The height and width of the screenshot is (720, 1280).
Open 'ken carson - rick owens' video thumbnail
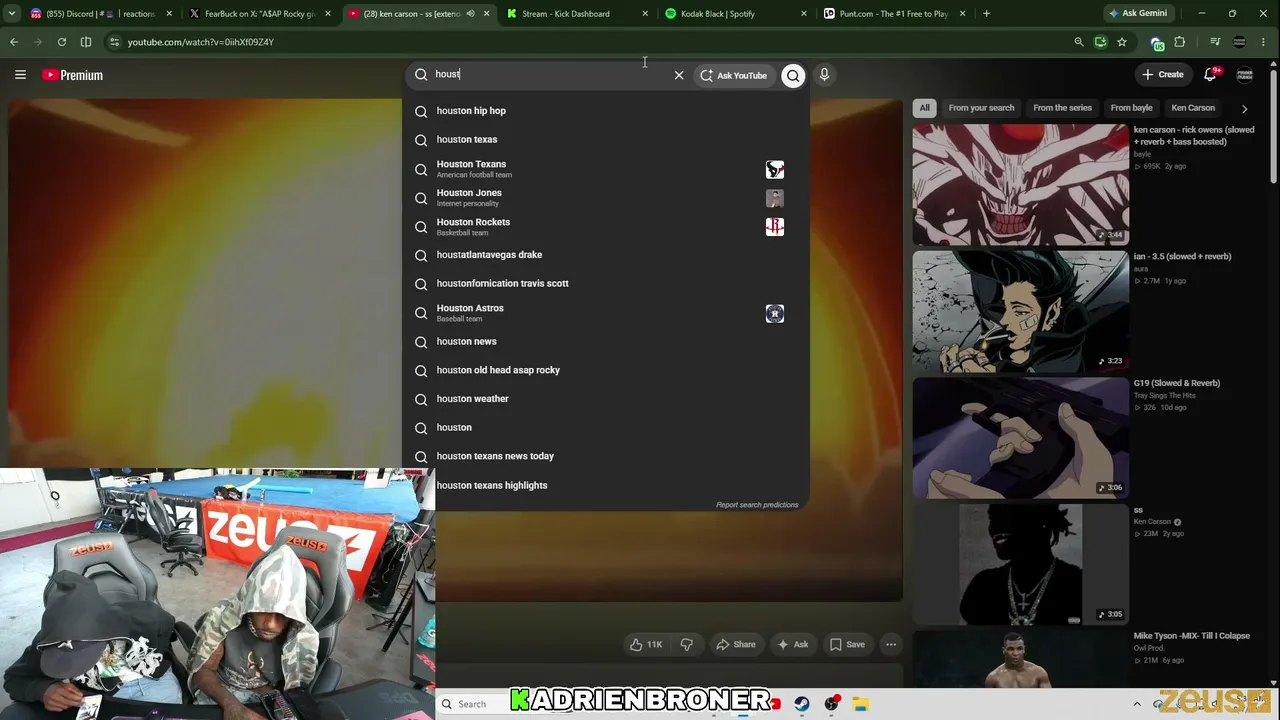pos(1020,184)
